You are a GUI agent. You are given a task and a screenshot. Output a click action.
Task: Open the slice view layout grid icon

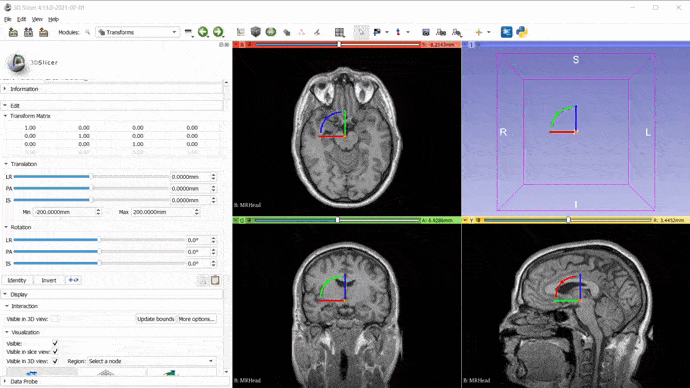(339, 32)
